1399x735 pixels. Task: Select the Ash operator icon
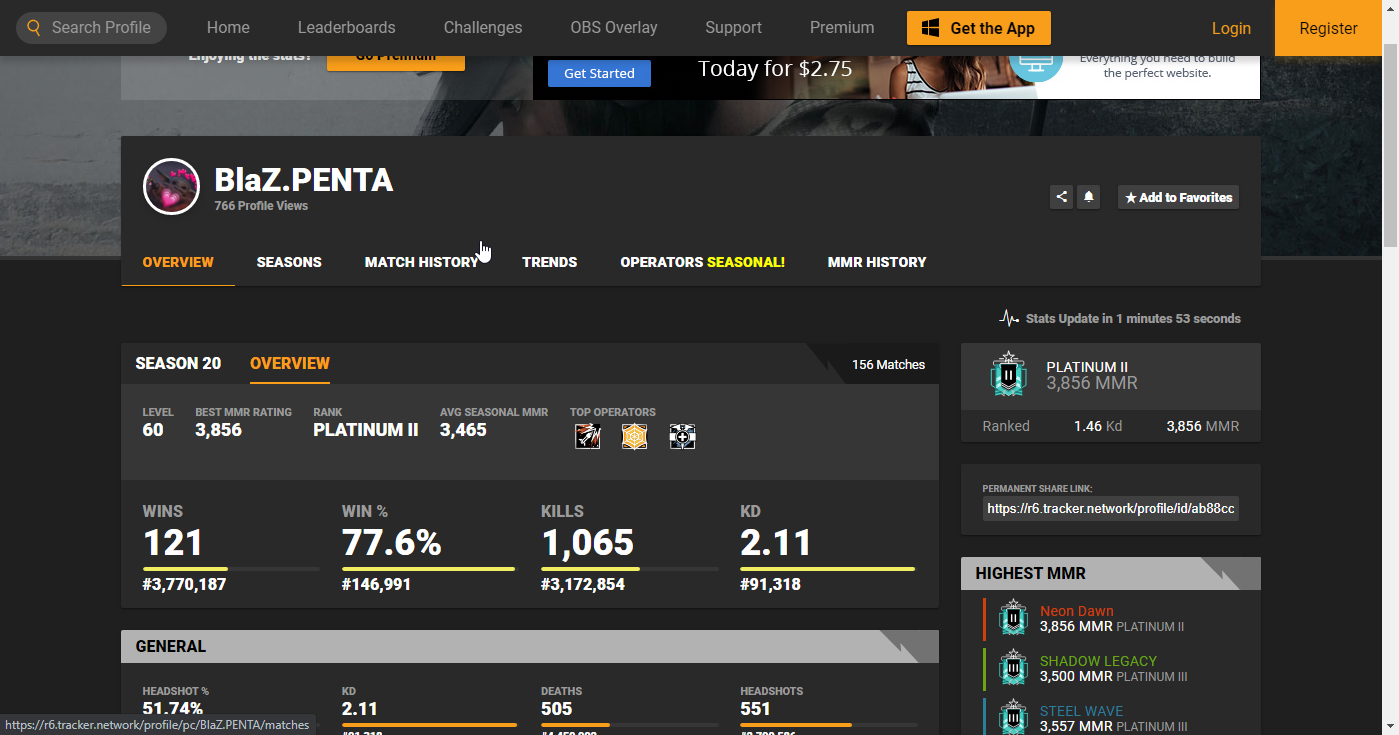[x=587, y=436]
